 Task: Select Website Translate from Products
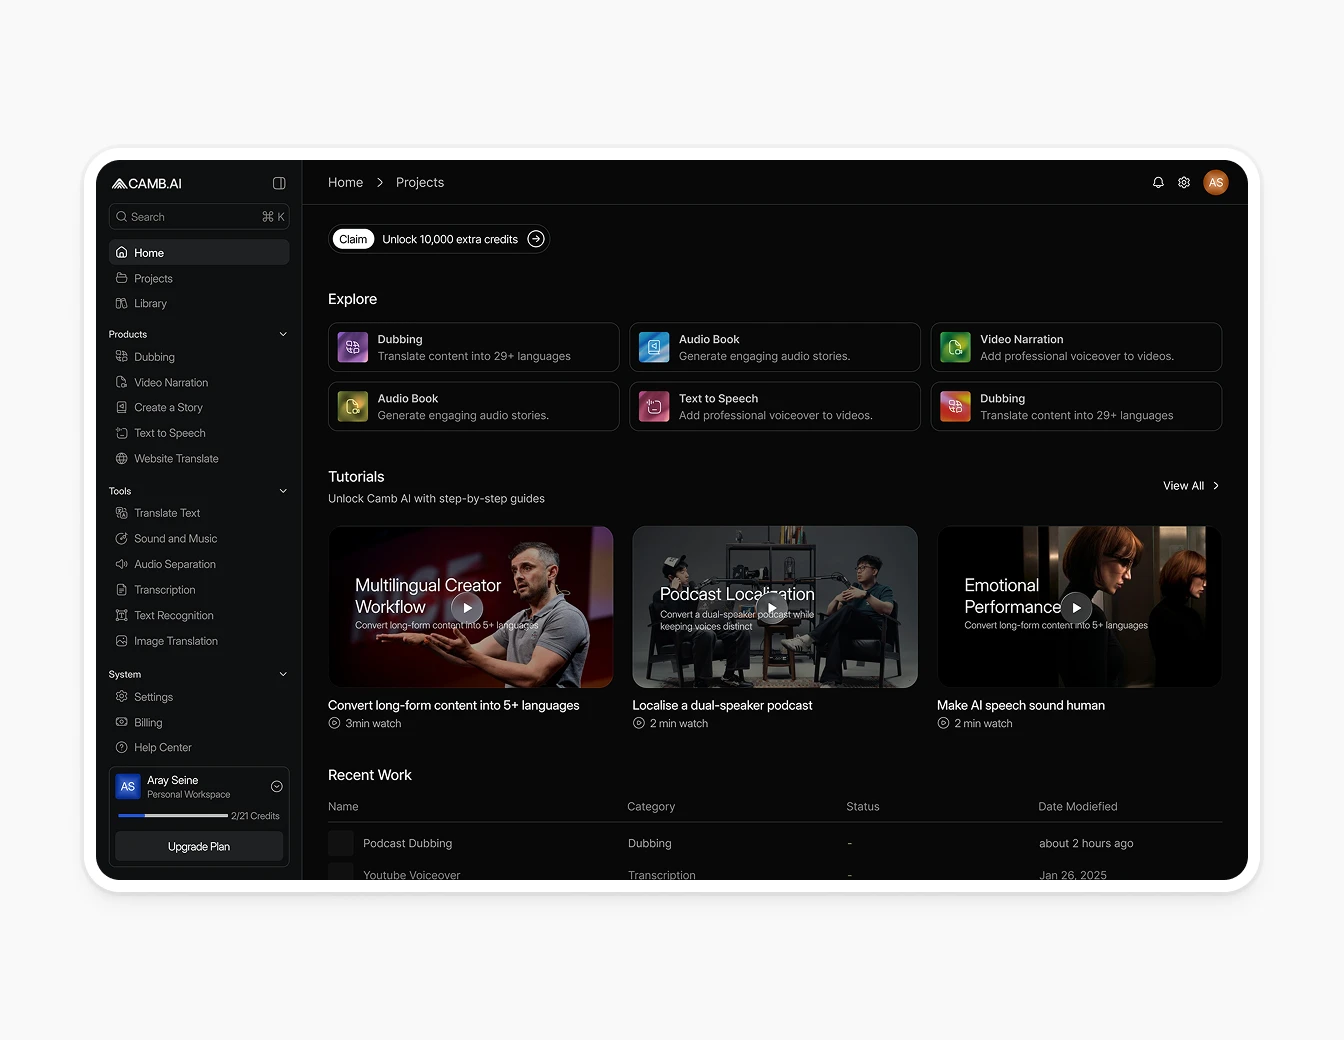pyautogui.click(x=176, y=458)
